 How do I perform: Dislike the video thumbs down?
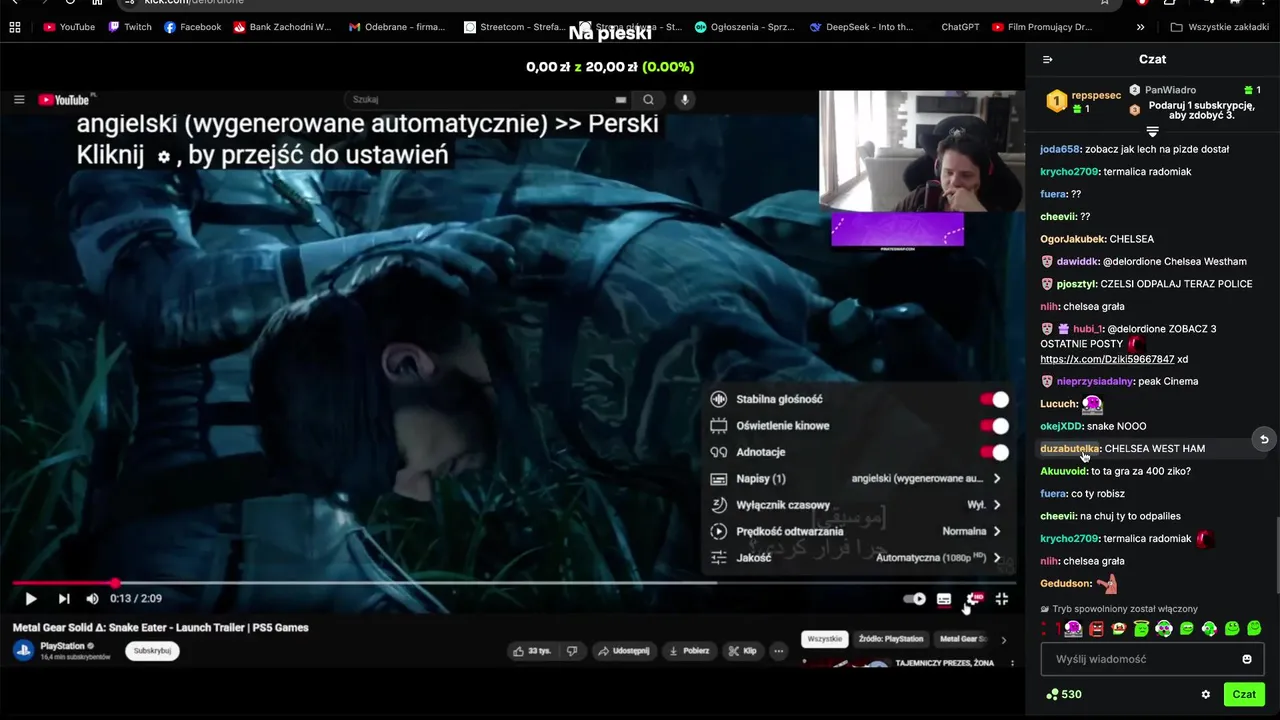point(572,651)
